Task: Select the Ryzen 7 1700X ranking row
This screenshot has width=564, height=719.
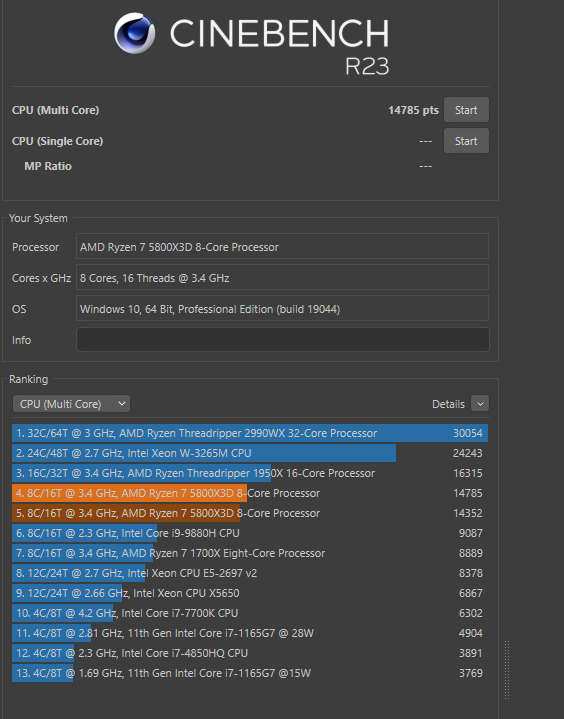Action: (250, 553)
